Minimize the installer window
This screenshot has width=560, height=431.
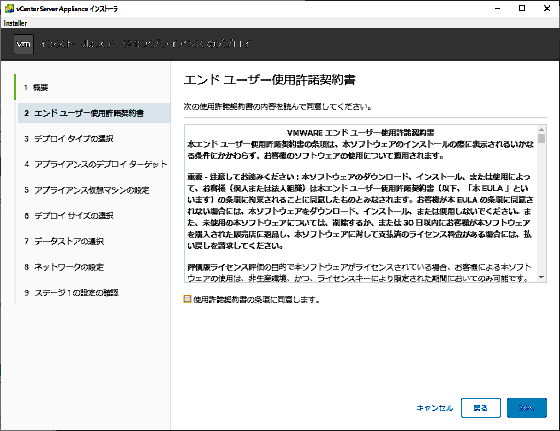(x=498, y=8)
